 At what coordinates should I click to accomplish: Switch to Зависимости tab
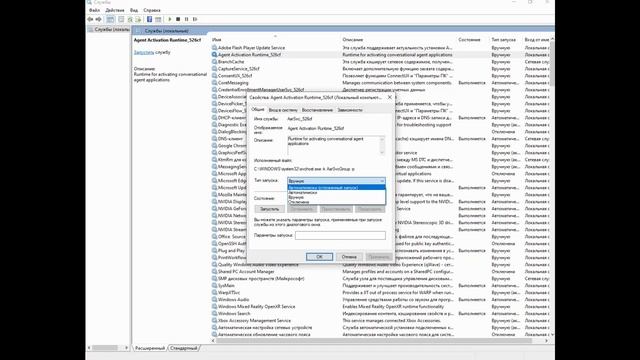350,110
